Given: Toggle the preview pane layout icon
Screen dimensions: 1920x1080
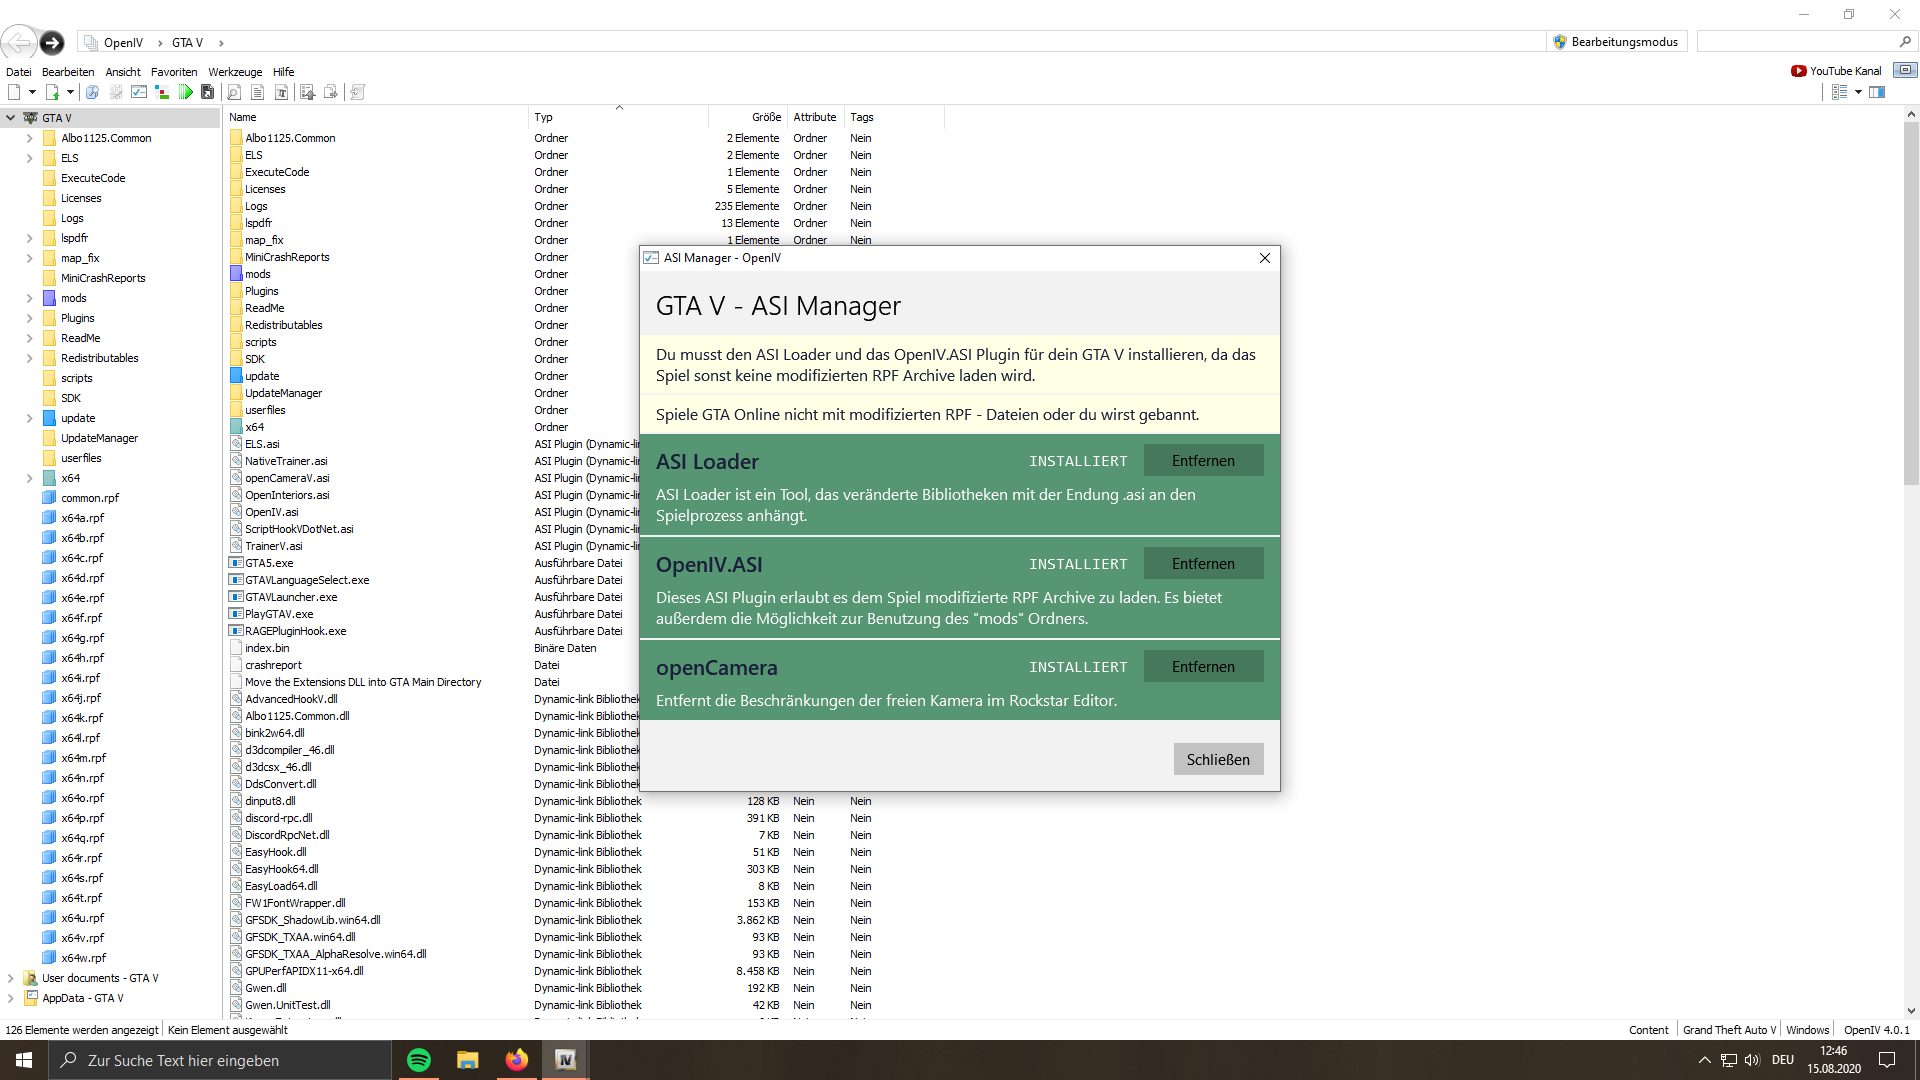Looking at the screenshot, I should [x=1877, y=92].
